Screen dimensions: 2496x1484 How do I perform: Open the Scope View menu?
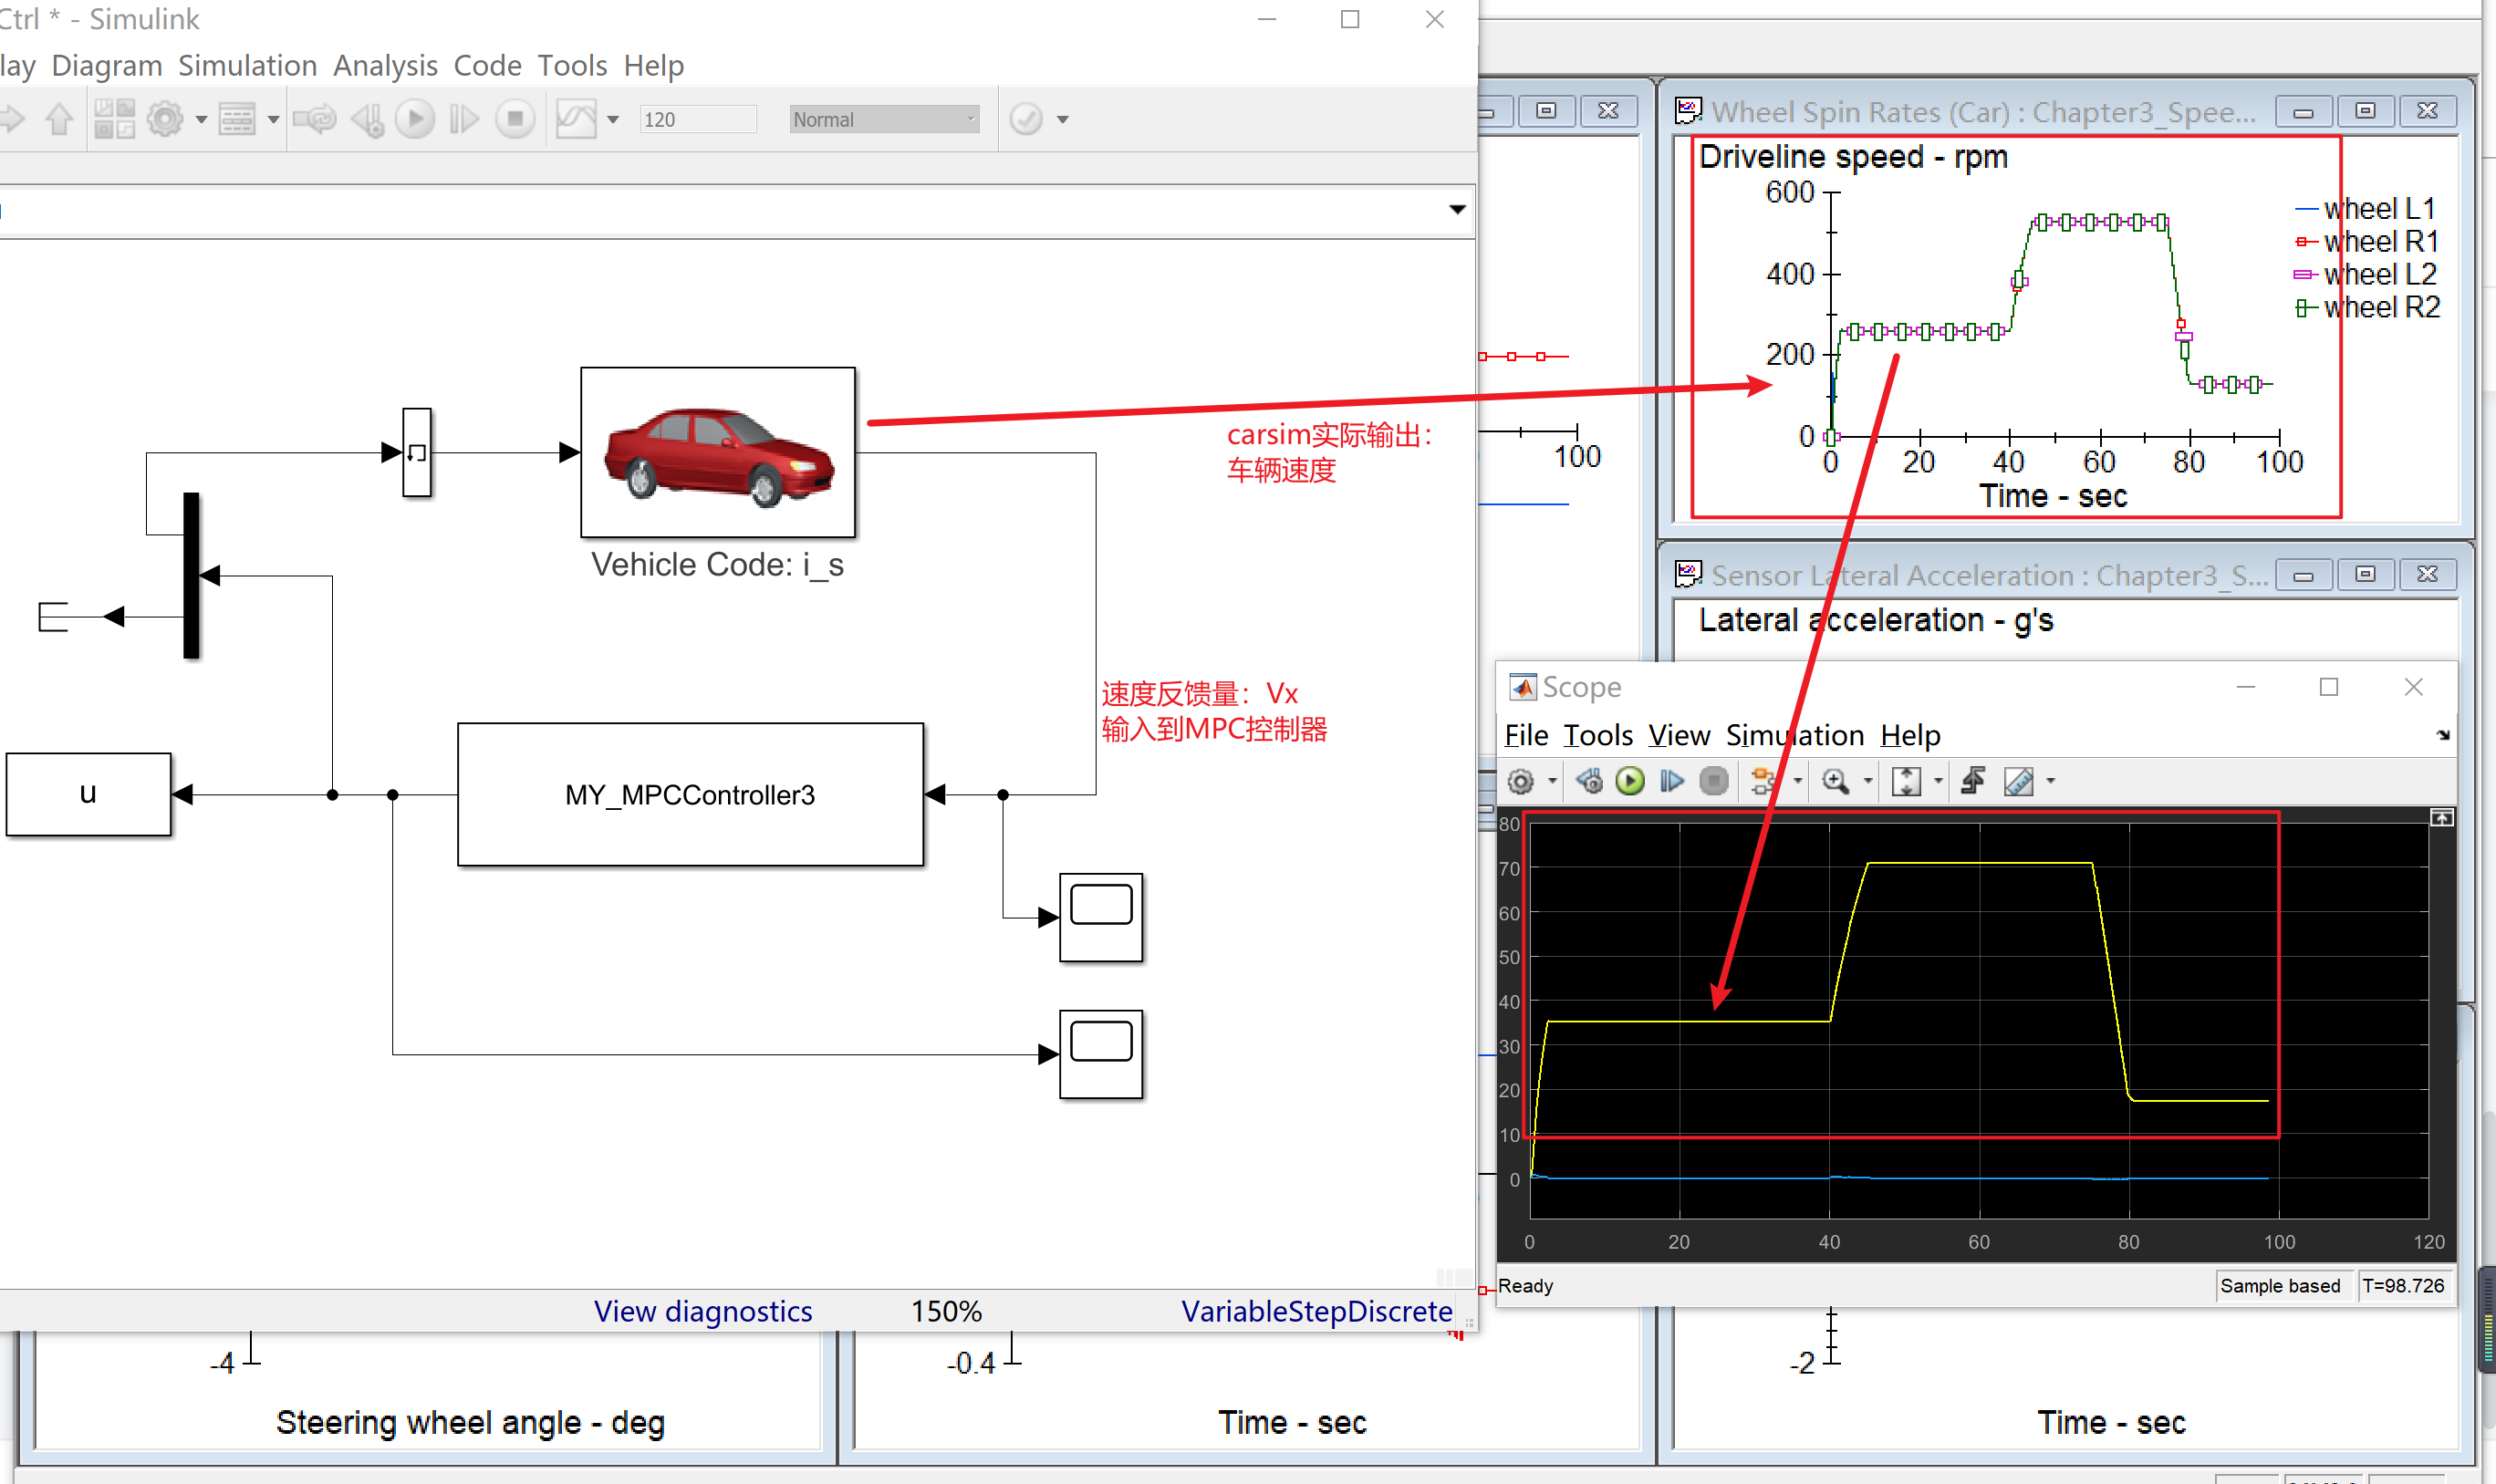(1679, 735)
